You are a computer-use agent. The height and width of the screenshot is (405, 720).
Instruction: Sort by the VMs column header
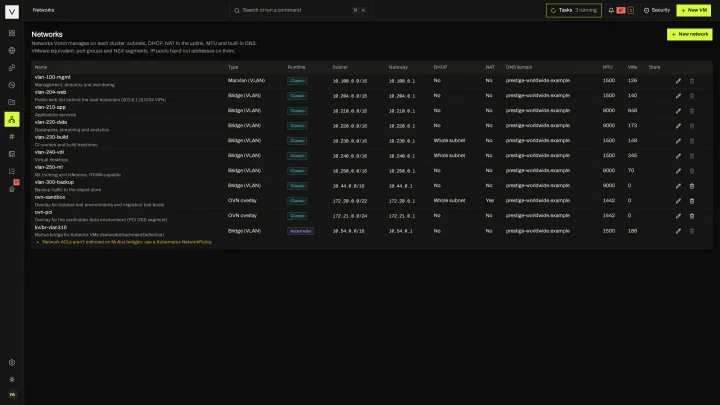pyautogui.click(x=632, y=67)
